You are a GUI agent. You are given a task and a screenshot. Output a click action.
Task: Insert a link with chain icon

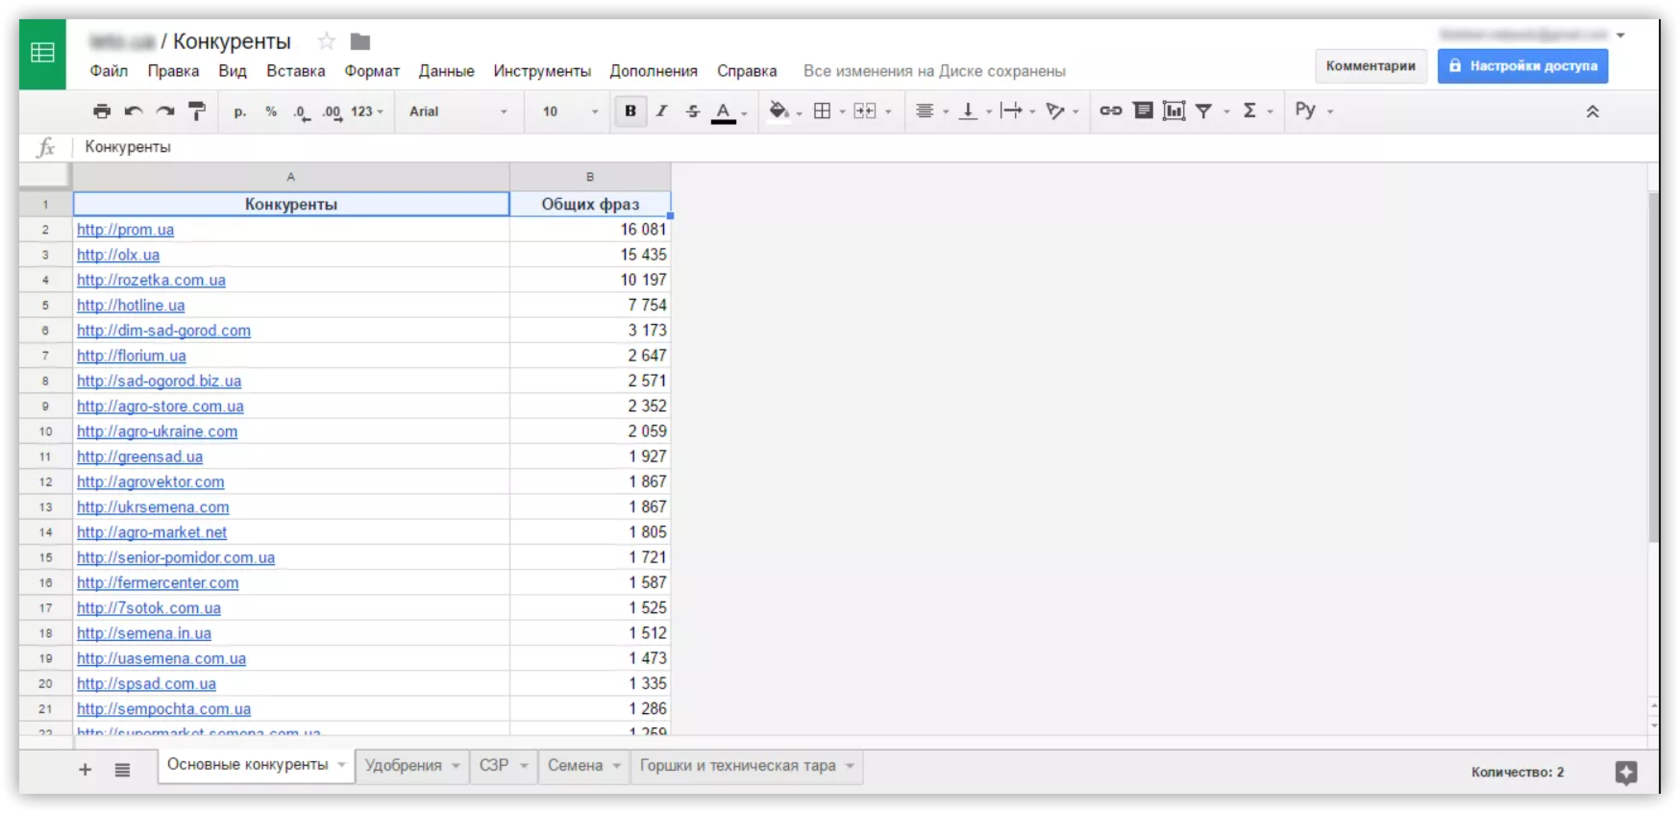(x=1110, y=111)
